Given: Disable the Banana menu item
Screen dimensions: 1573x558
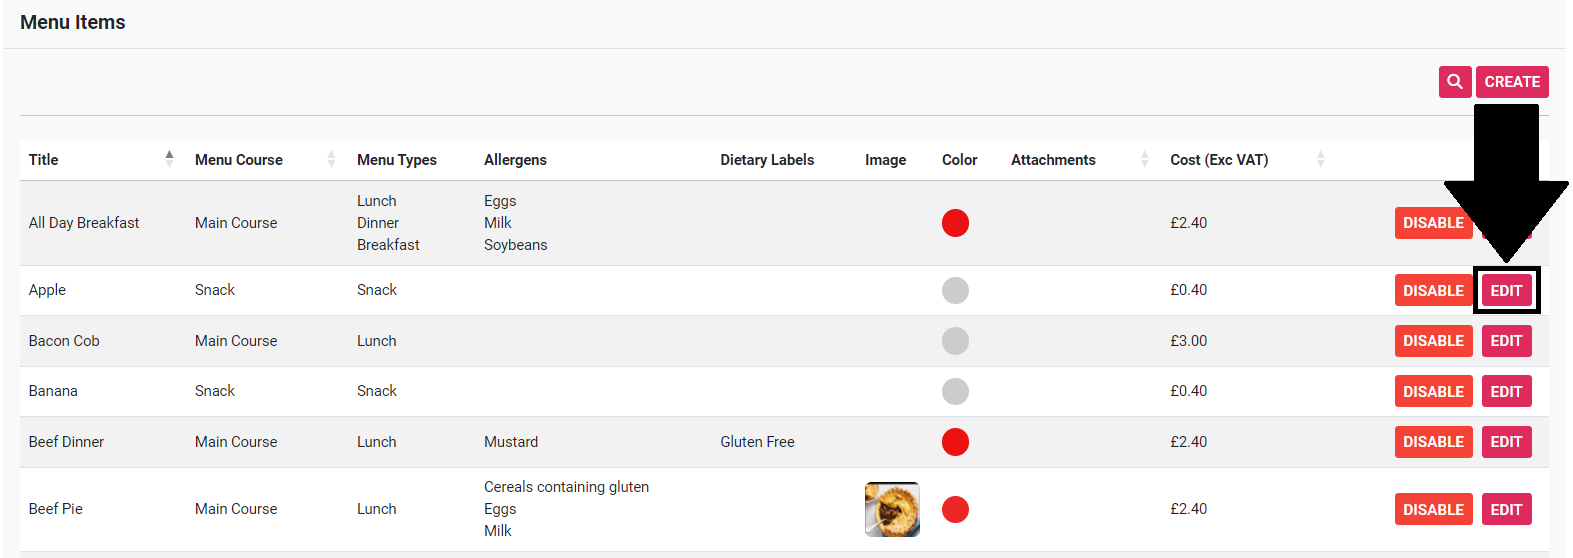Looking at the screenshot, I should tap(1432, 392).
